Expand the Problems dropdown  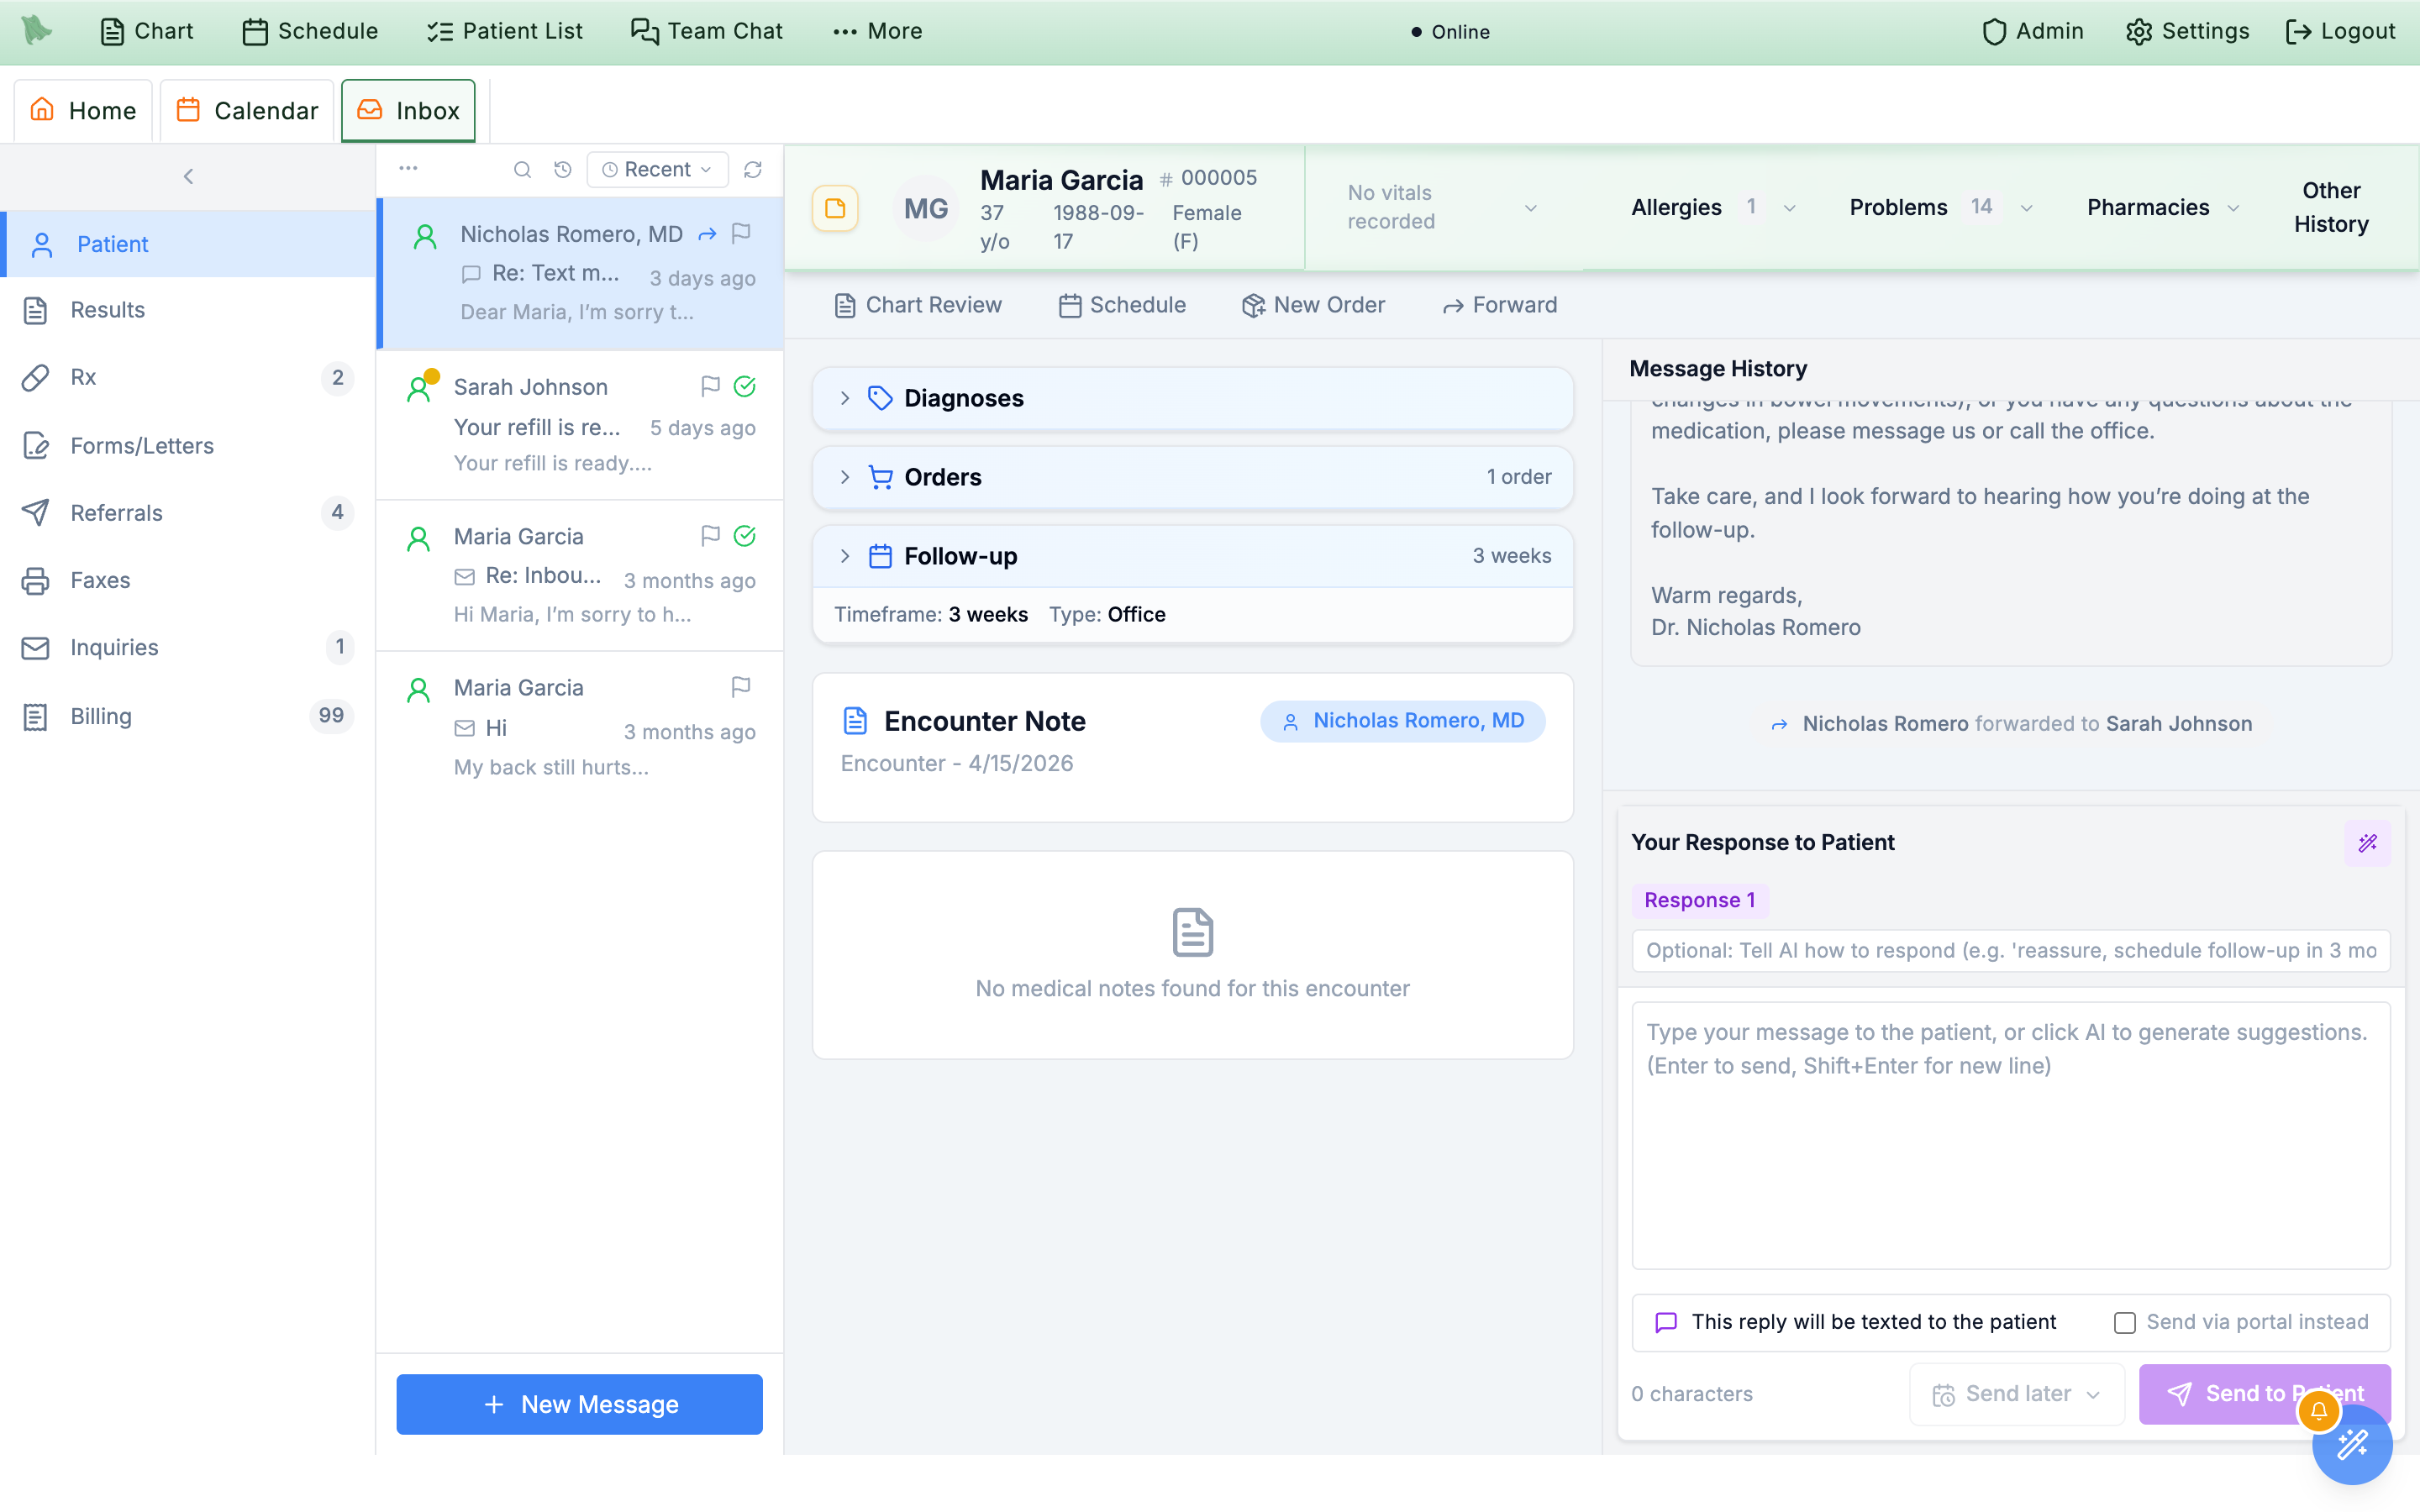pyautogui.click(x=1940, y=207)
